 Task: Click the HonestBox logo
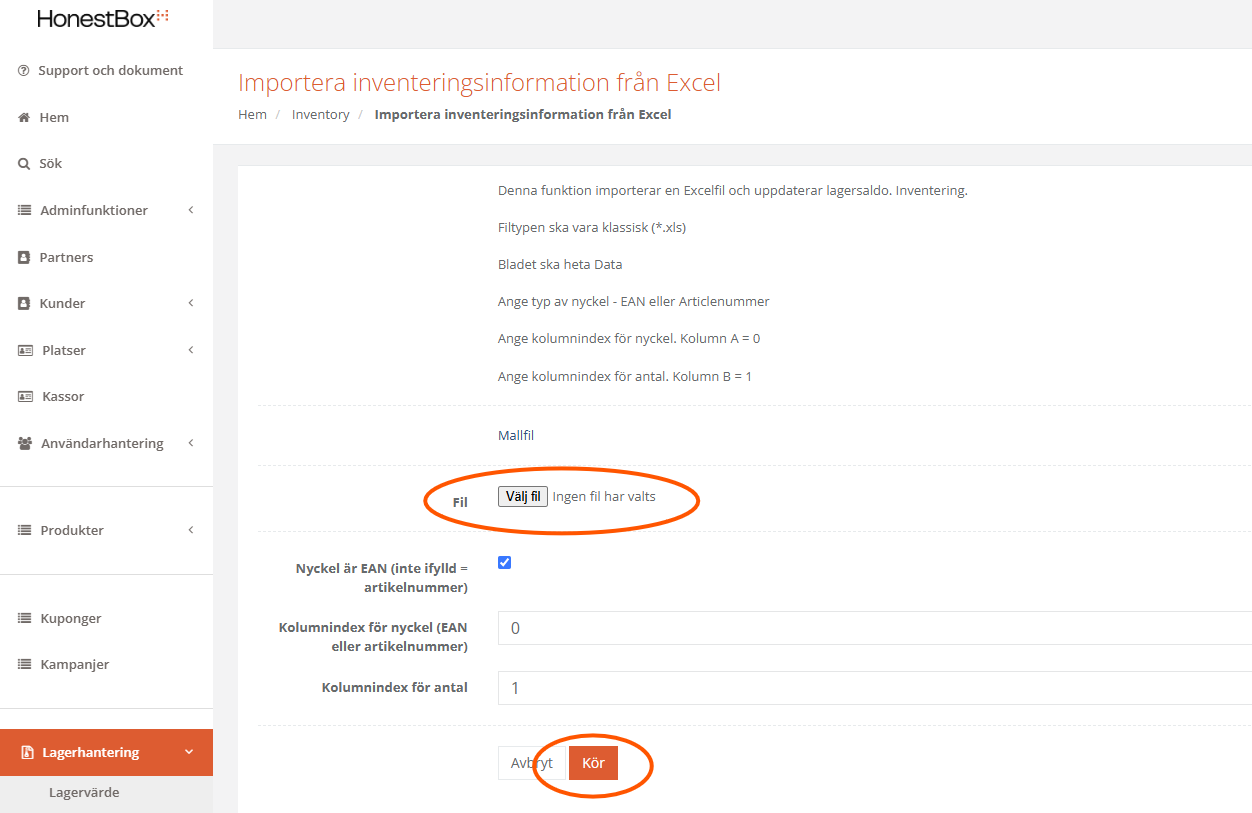pos(103,18)
